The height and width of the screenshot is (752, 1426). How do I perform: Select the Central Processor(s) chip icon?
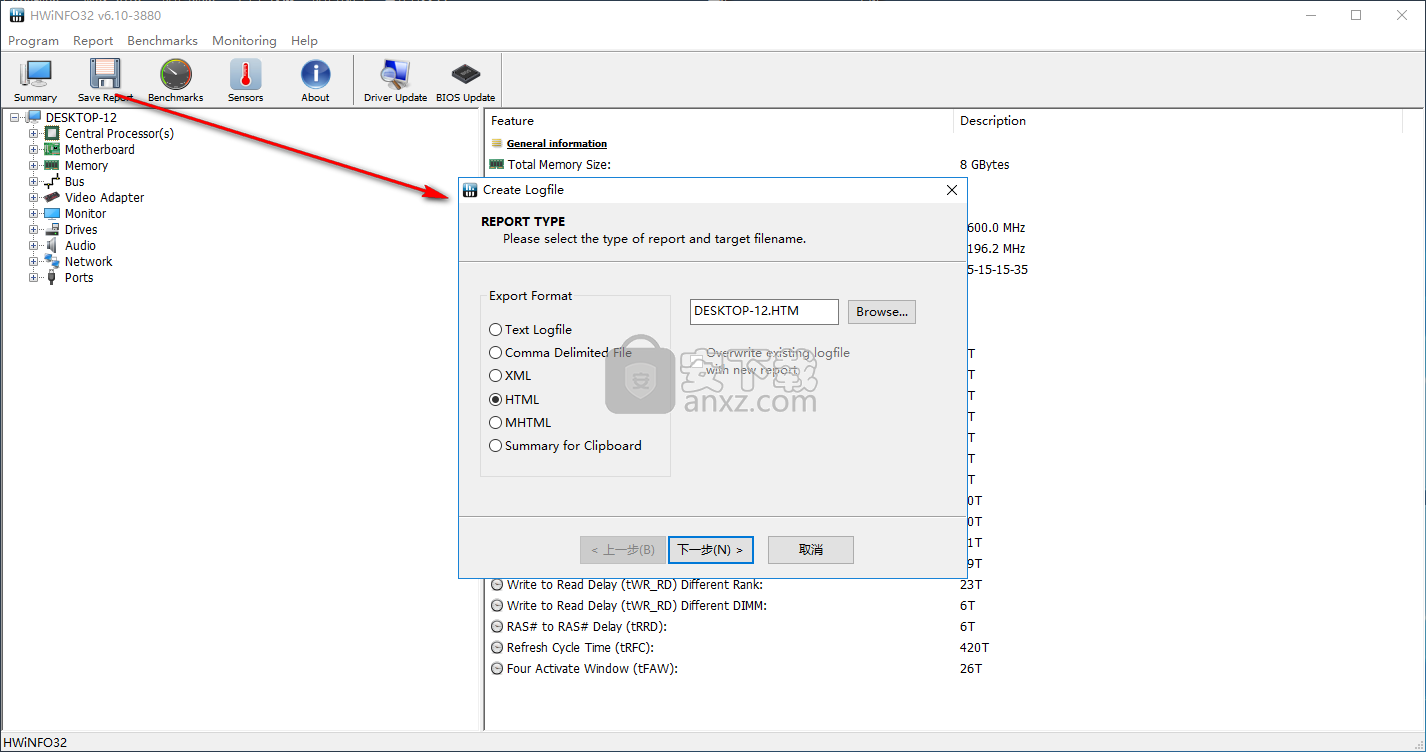[x=52, y=133]
